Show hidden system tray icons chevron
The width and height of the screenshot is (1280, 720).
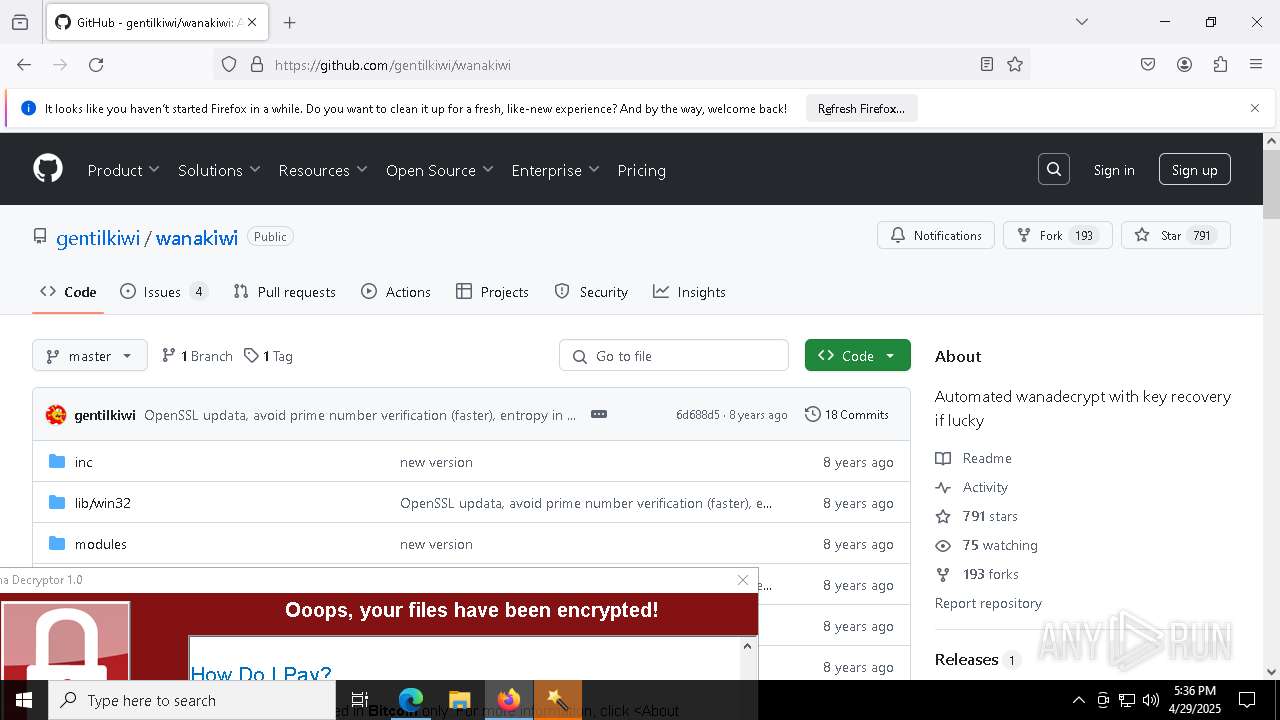pyautogui.click(x=1078, y=700)
